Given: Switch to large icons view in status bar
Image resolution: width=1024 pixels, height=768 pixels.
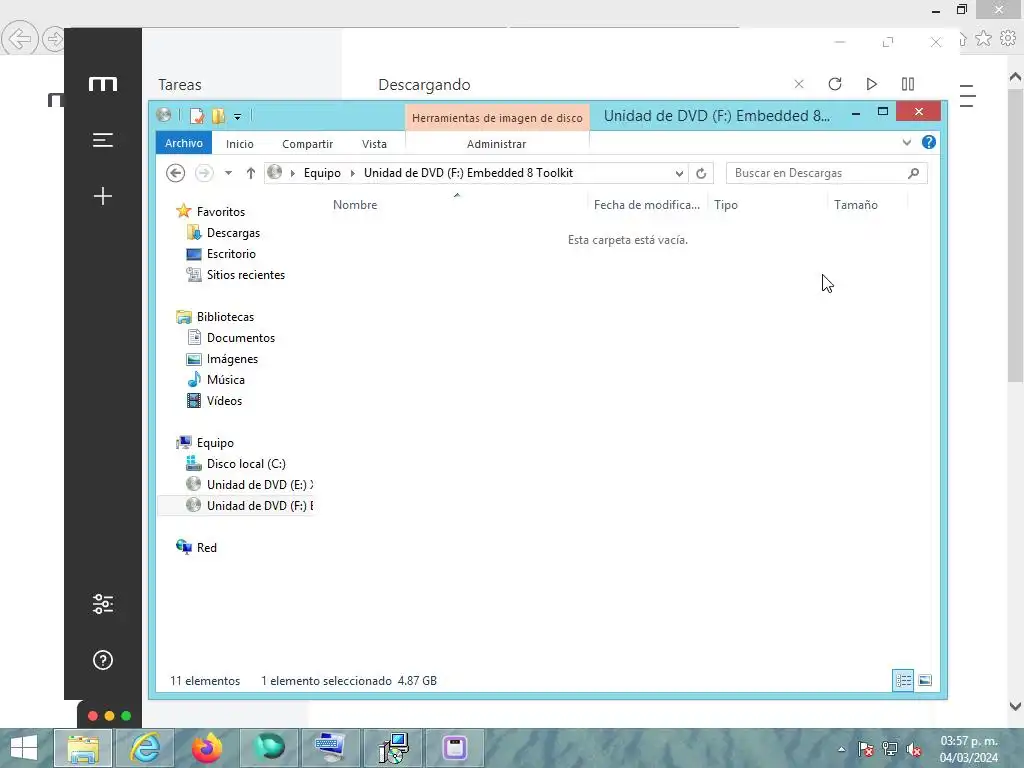Looking at the screenshot, I should [x=925, y=680].
